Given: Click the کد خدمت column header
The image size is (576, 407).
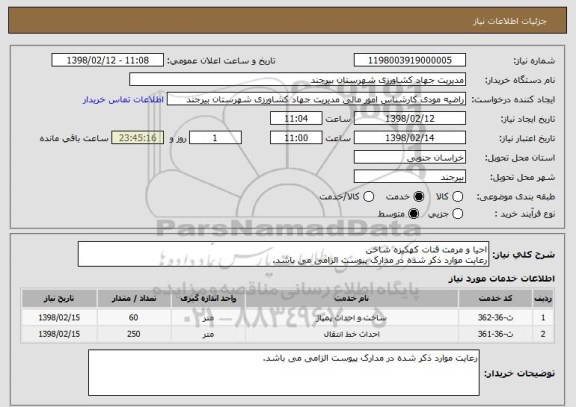Looking at the screenshot, I should (x=495, y=298).
